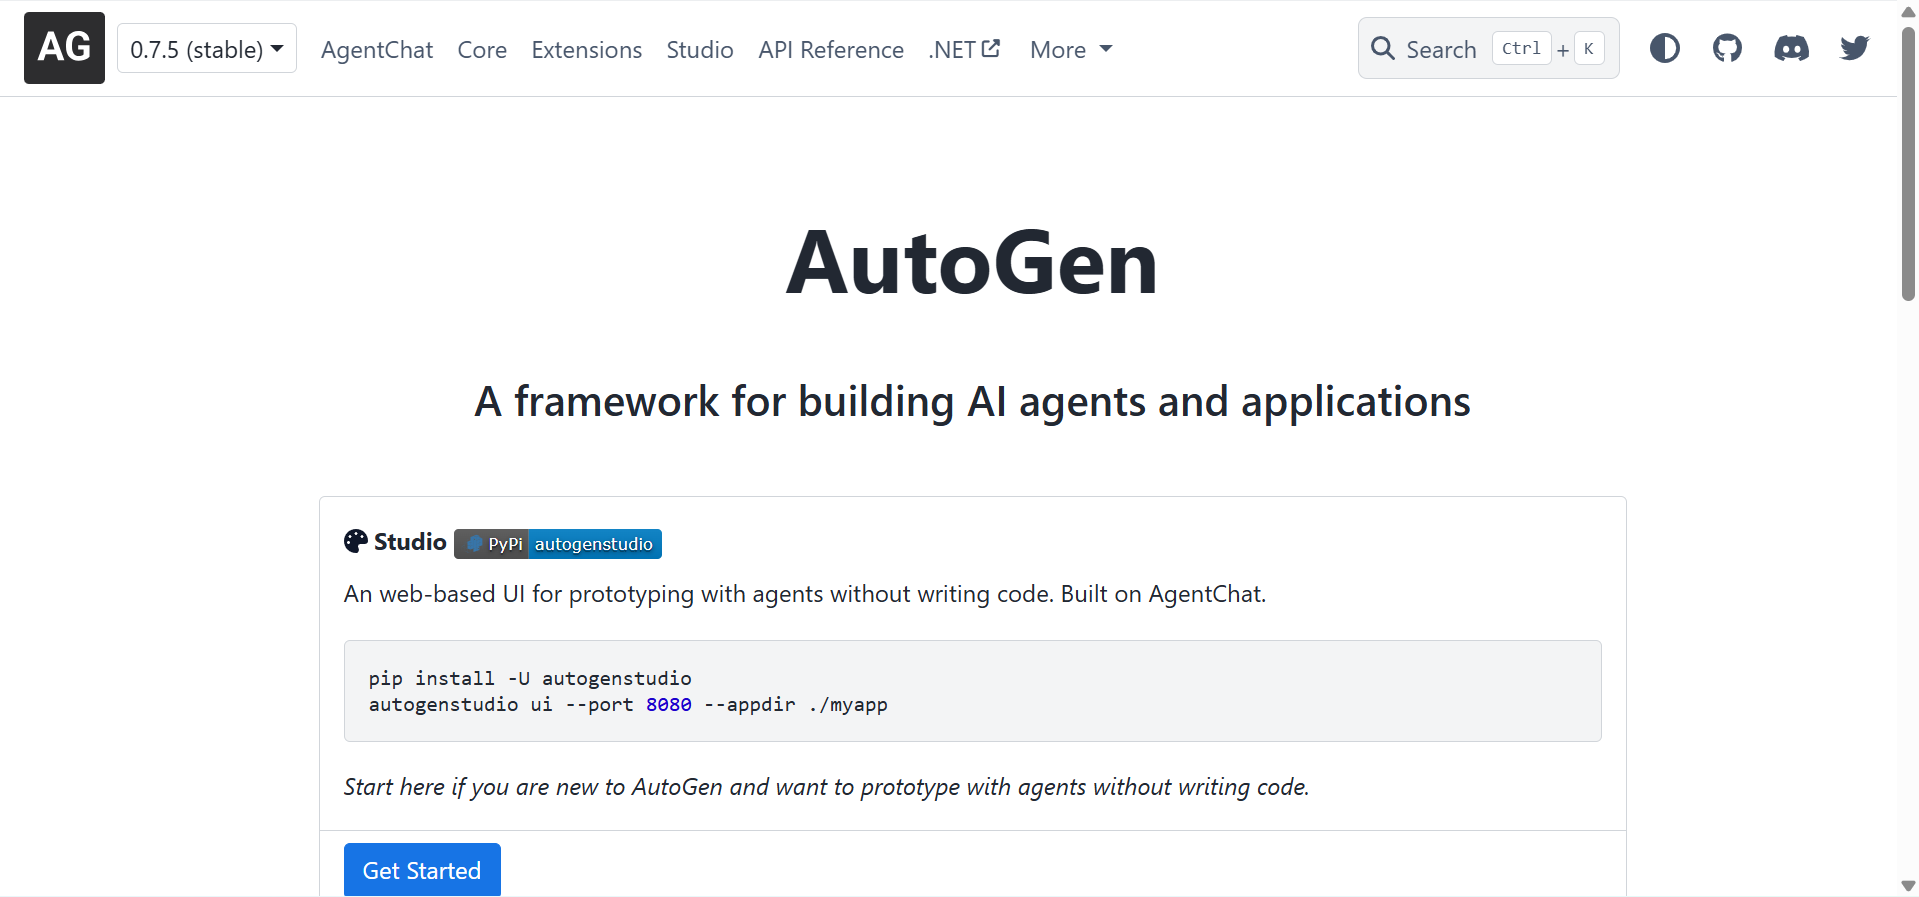
Task: Open the 0.7.5 (stable) version dropdown
Action: (207, 48)
